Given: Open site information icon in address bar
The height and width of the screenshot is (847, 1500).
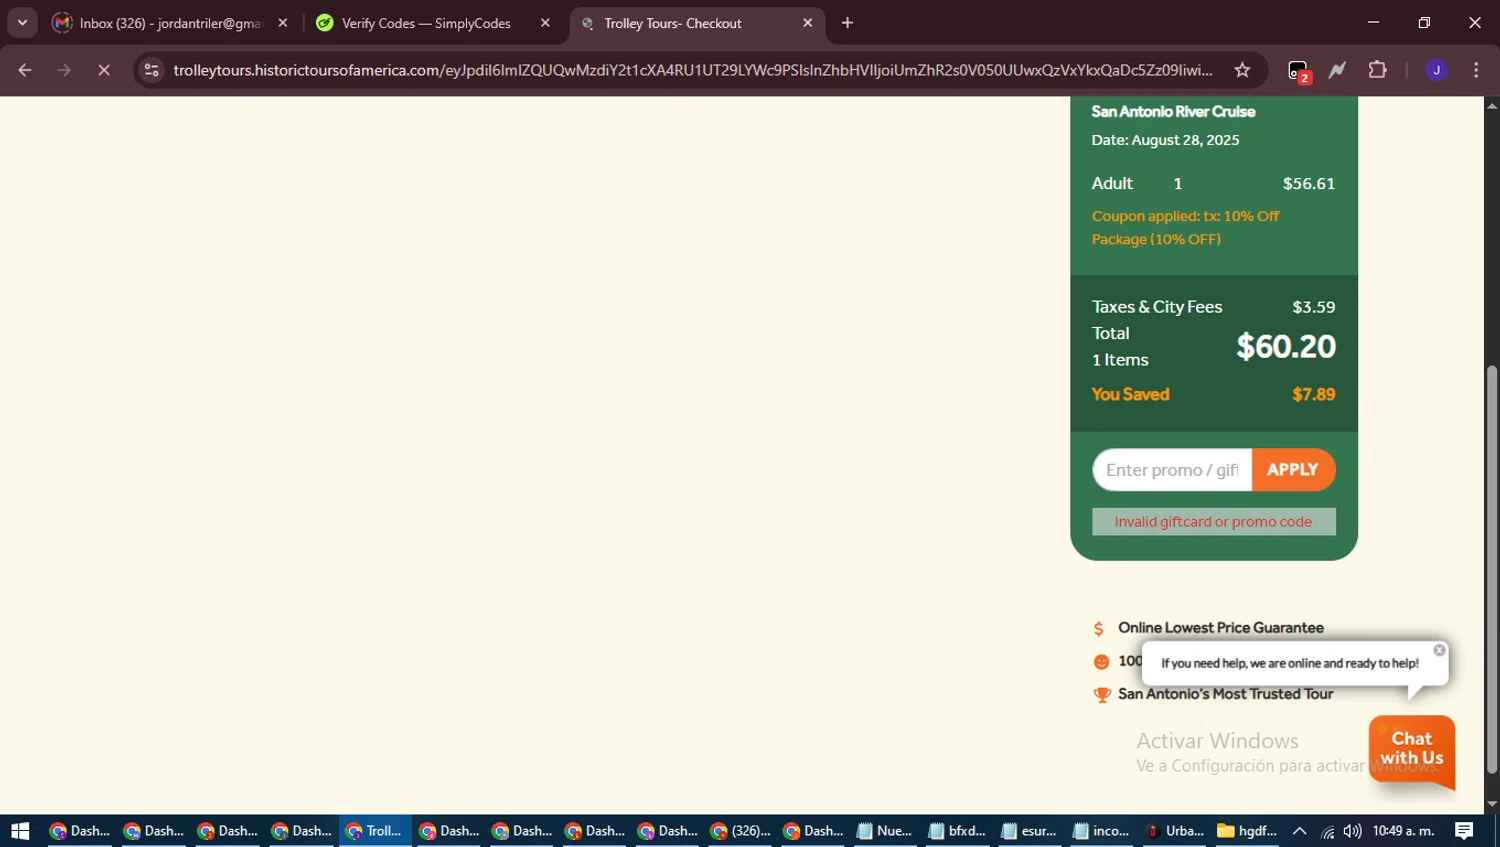Looking at the screenshot, I should [x=151, y=70].
